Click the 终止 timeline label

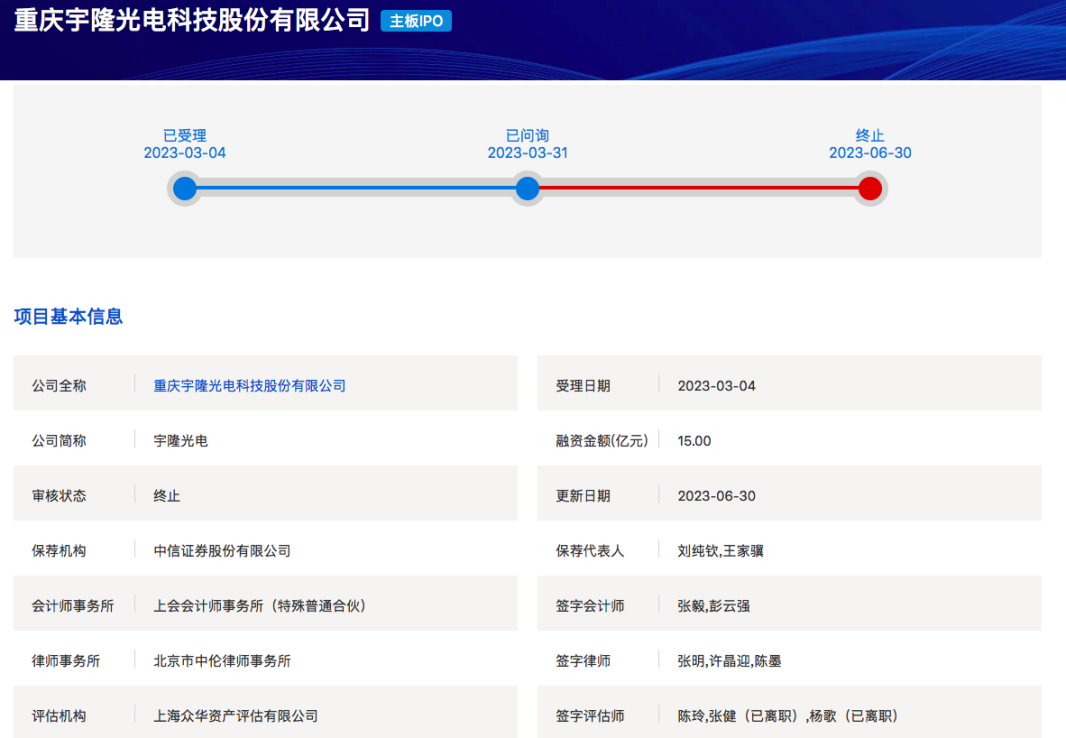870,135
